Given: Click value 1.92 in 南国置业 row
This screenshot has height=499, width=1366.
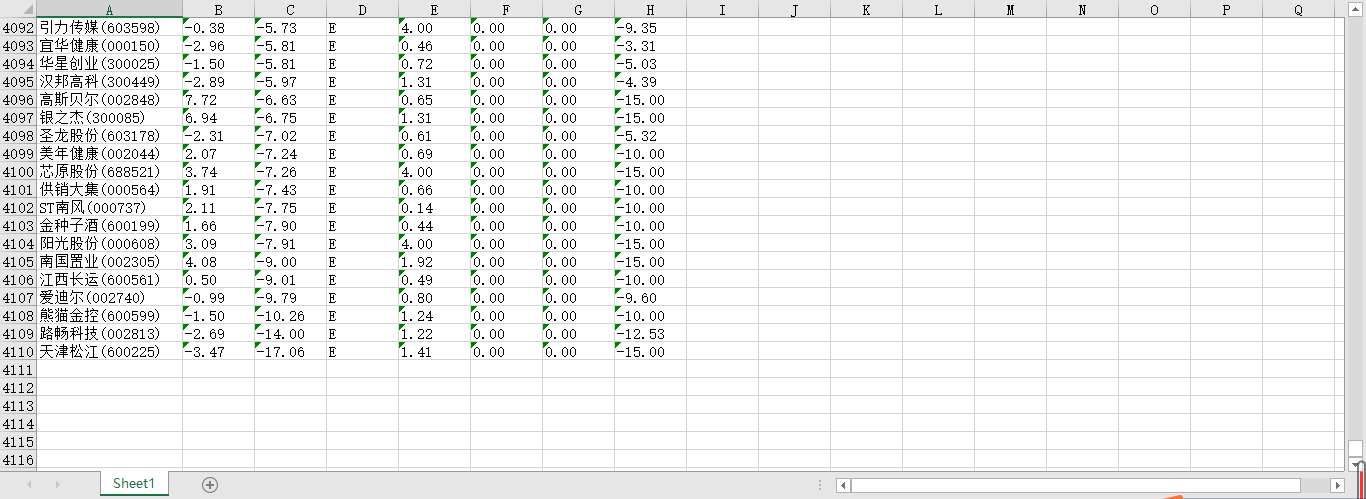Looking at the screenshot, I should [x=434, y=262].
